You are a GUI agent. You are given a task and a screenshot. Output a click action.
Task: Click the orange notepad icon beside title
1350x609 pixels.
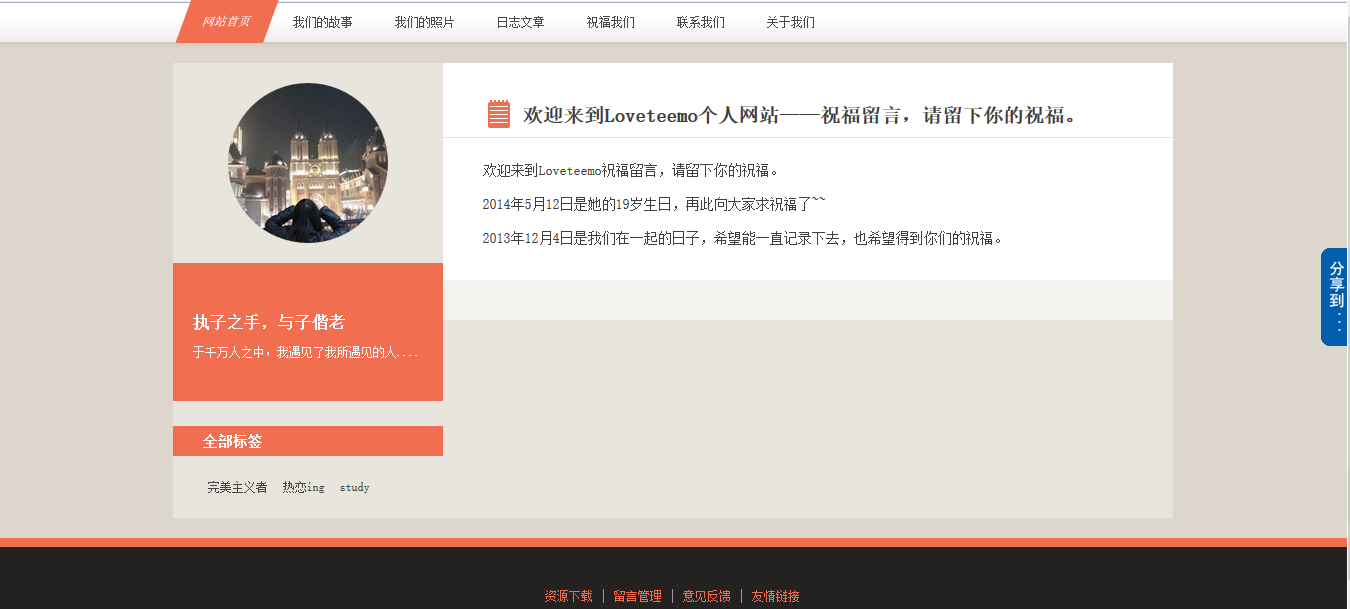click(499, 114)
